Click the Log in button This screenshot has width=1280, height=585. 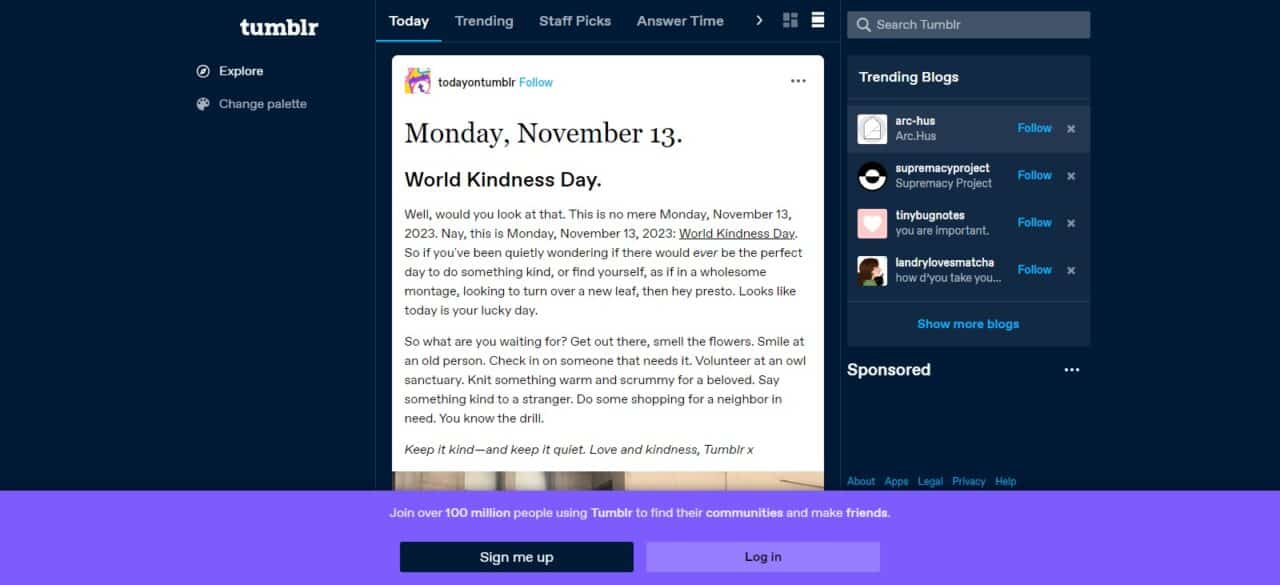tap(763, 557)
